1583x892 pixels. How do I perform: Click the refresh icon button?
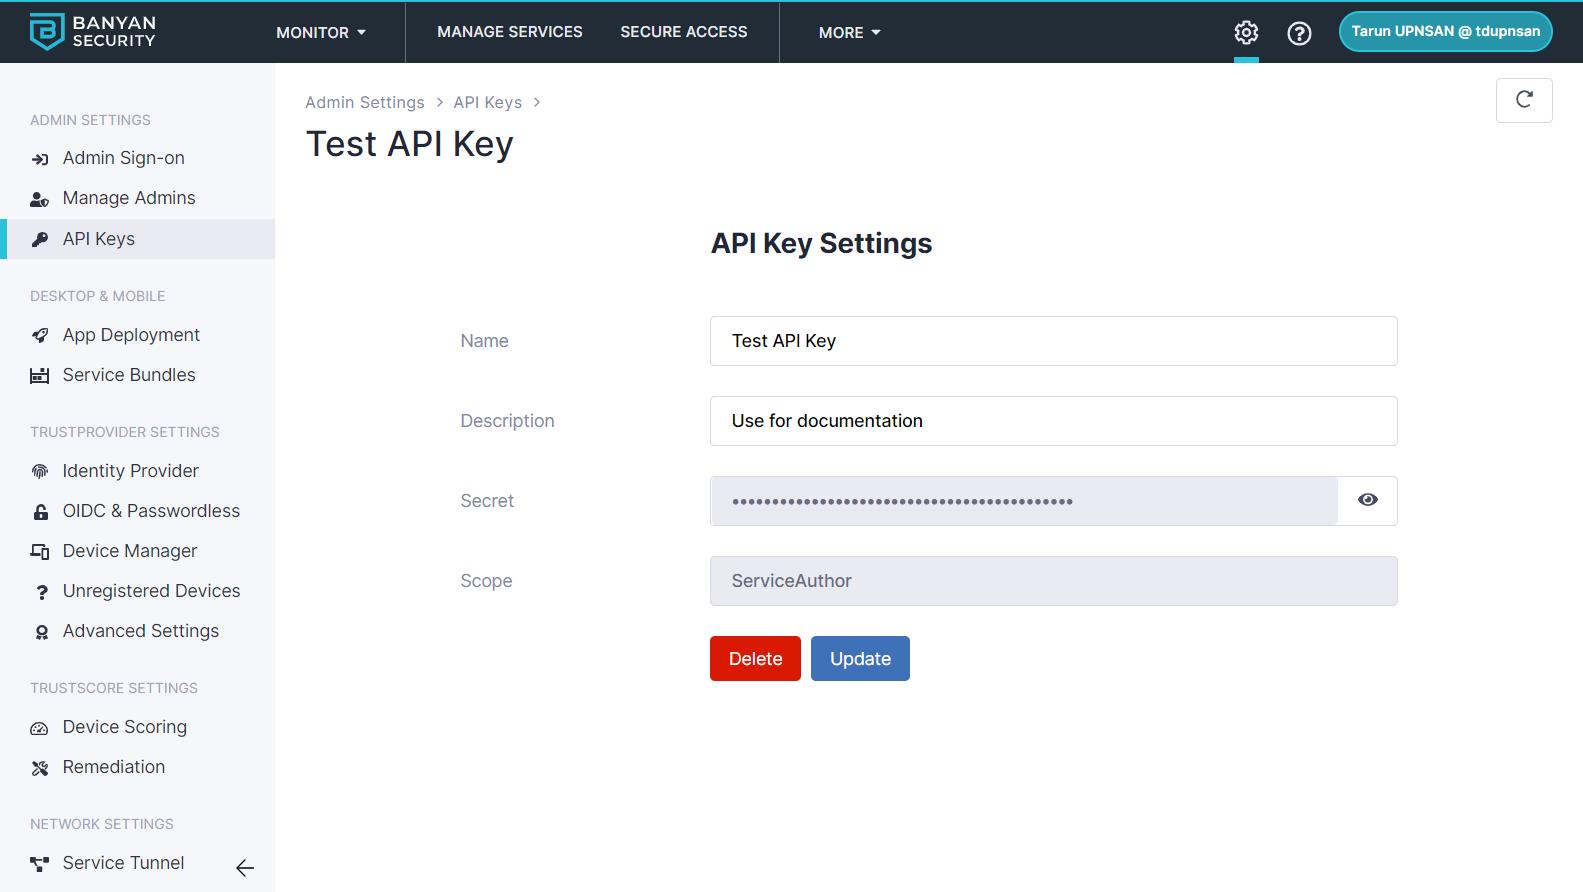pos(1523,100)
